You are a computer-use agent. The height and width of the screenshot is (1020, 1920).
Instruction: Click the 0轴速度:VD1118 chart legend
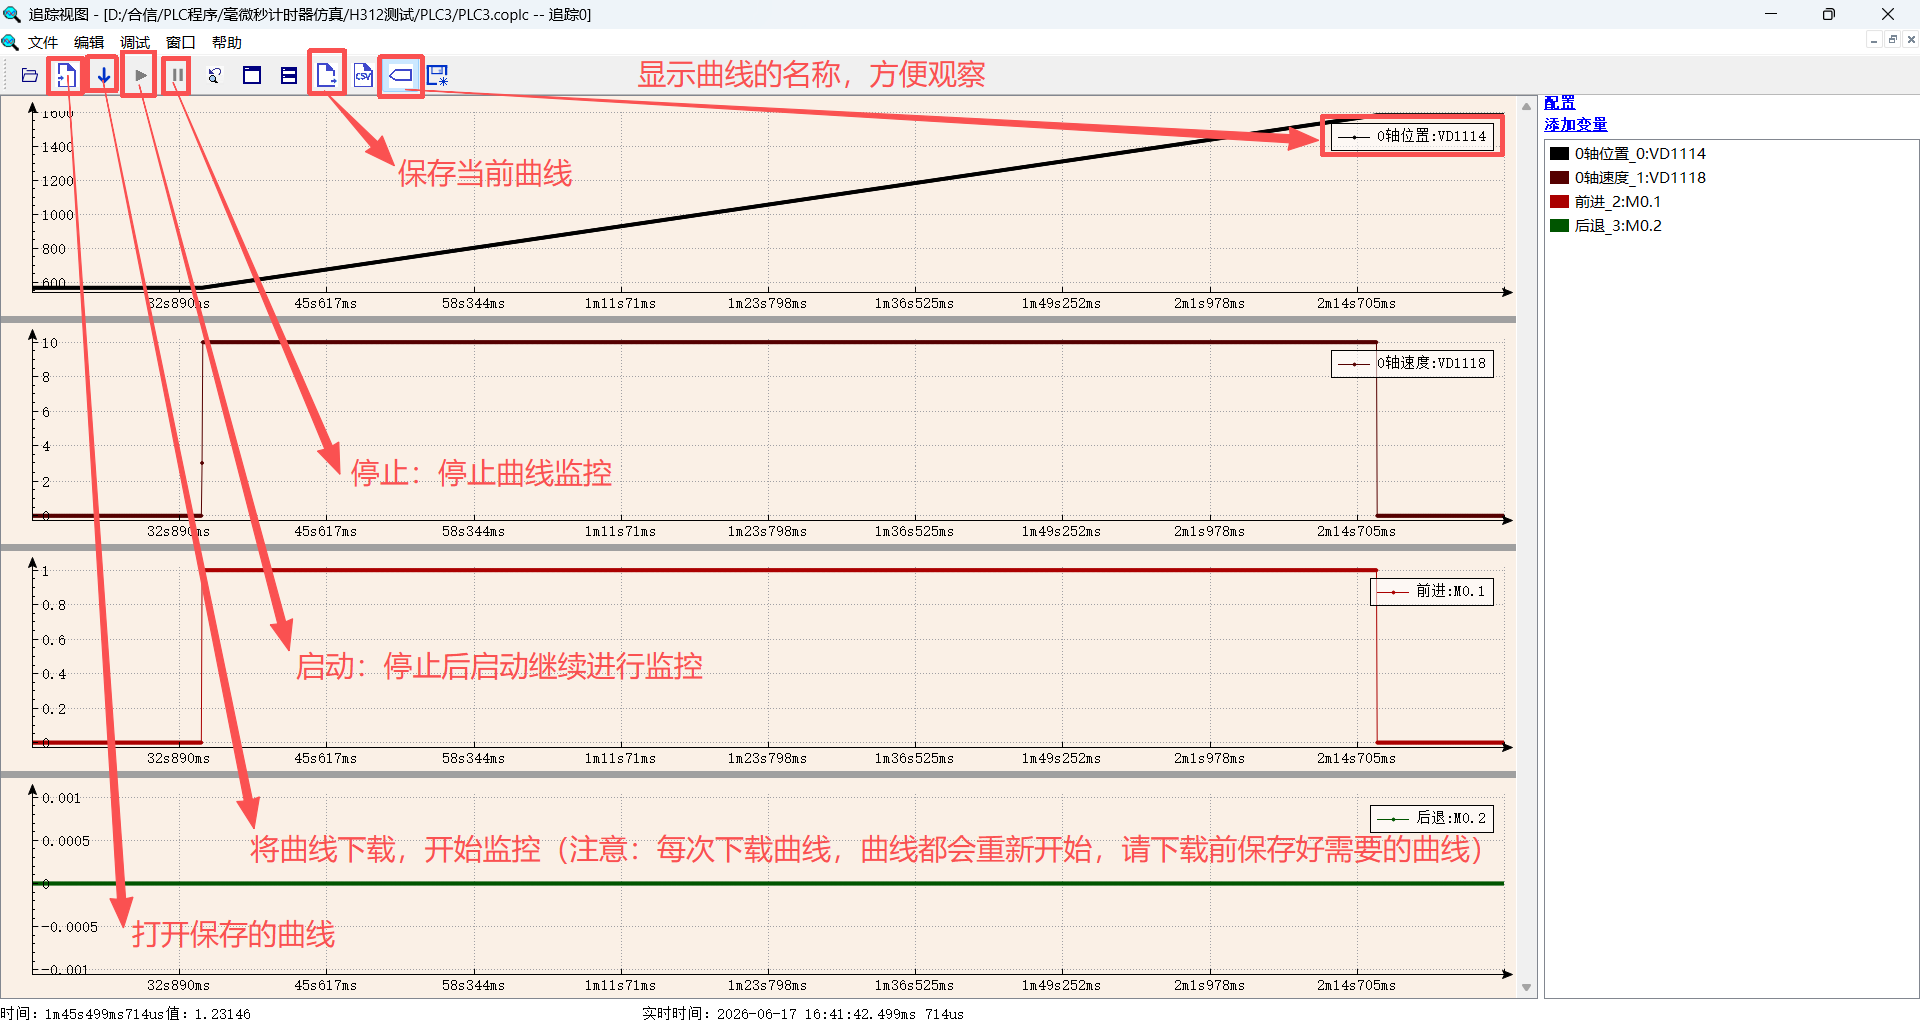(x=1412, y=363)
